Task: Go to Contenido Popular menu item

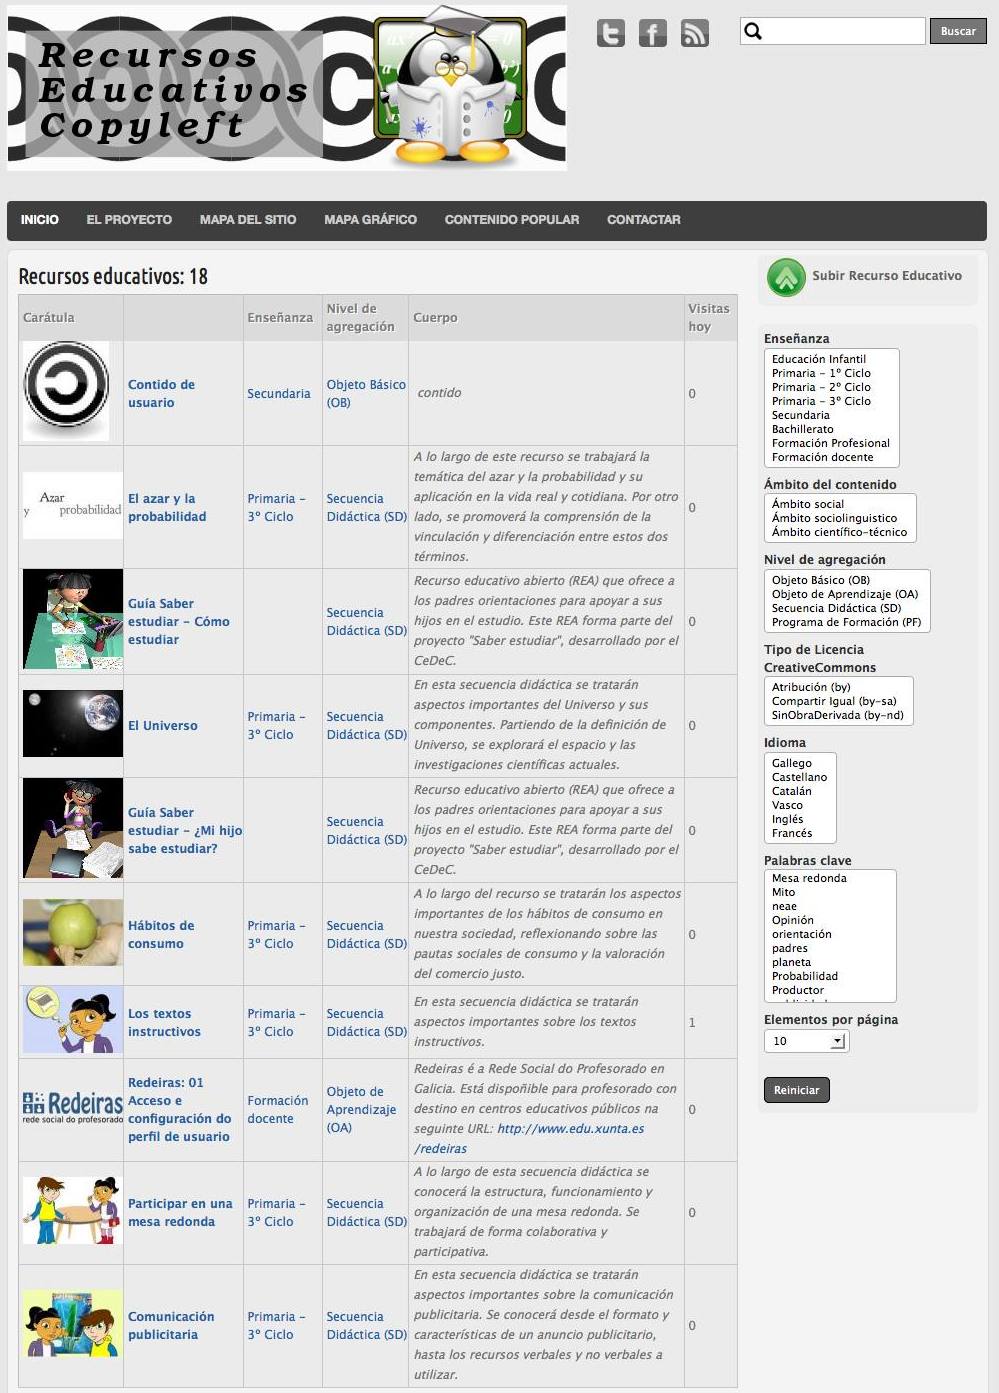Action: tap(511, 220)
